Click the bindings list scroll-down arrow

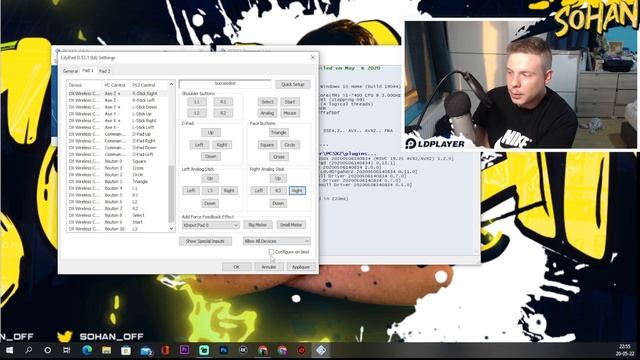[x=171, y=229]
